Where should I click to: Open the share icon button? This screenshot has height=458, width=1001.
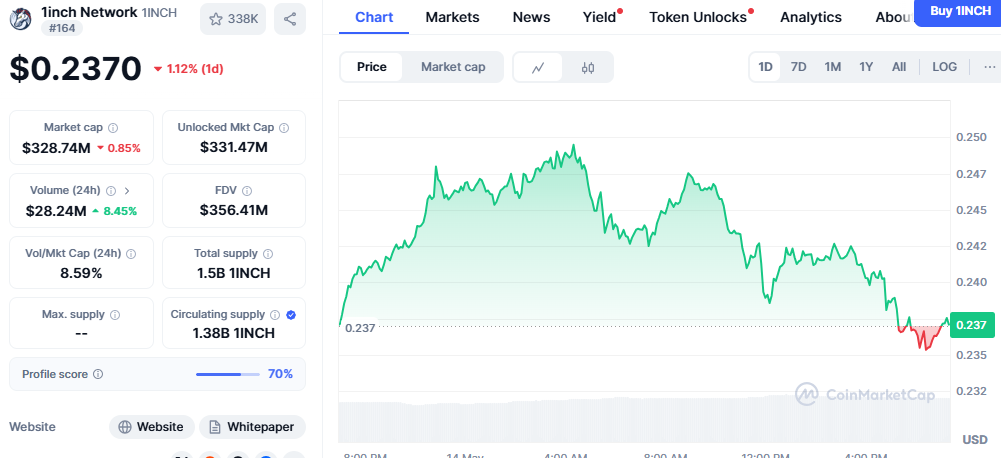click(290, 19)
